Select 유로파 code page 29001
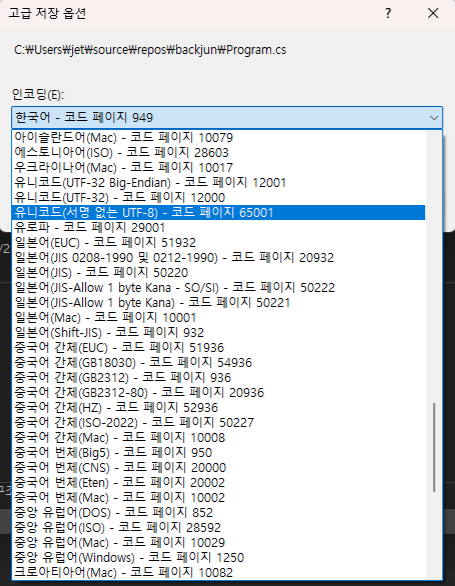455x586 pixels. (x=218, y=227)
